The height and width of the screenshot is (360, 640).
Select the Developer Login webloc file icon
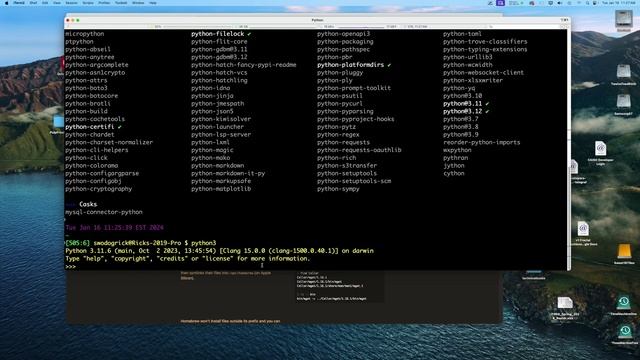(x=600, y=149)
